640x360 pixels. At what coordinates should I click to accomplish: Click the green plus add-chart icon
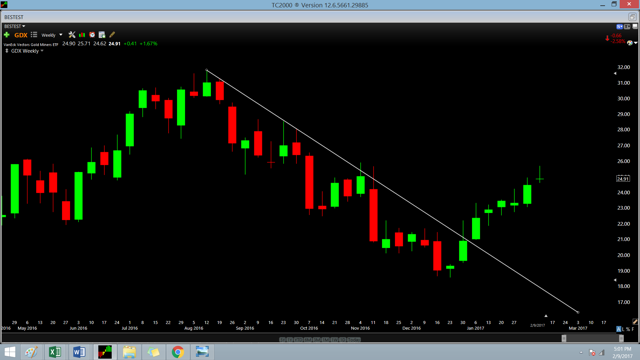[7, 35]
